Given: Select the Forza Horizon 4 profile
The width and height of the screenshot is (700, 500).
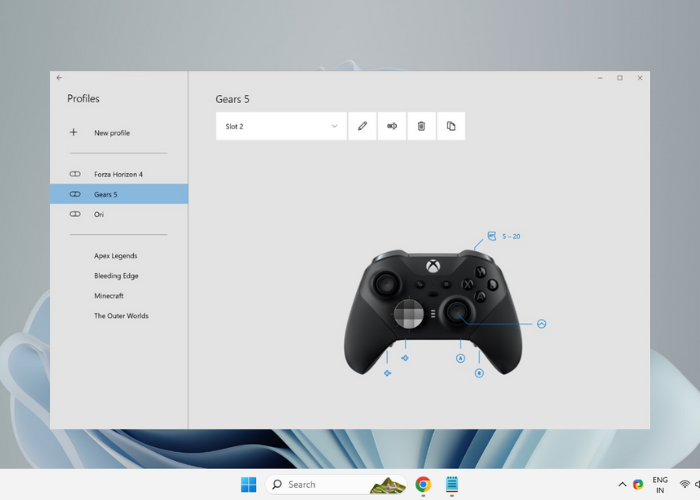Looking at the screenshot, I should [x=119, y=174].
